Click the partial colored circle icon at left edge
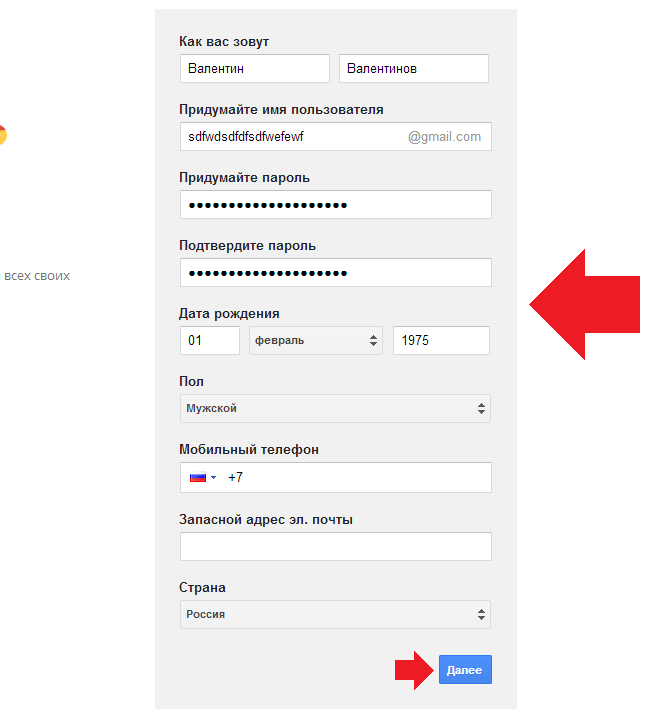The height and width of the screenshot is (719, 670). coord(3,135)
